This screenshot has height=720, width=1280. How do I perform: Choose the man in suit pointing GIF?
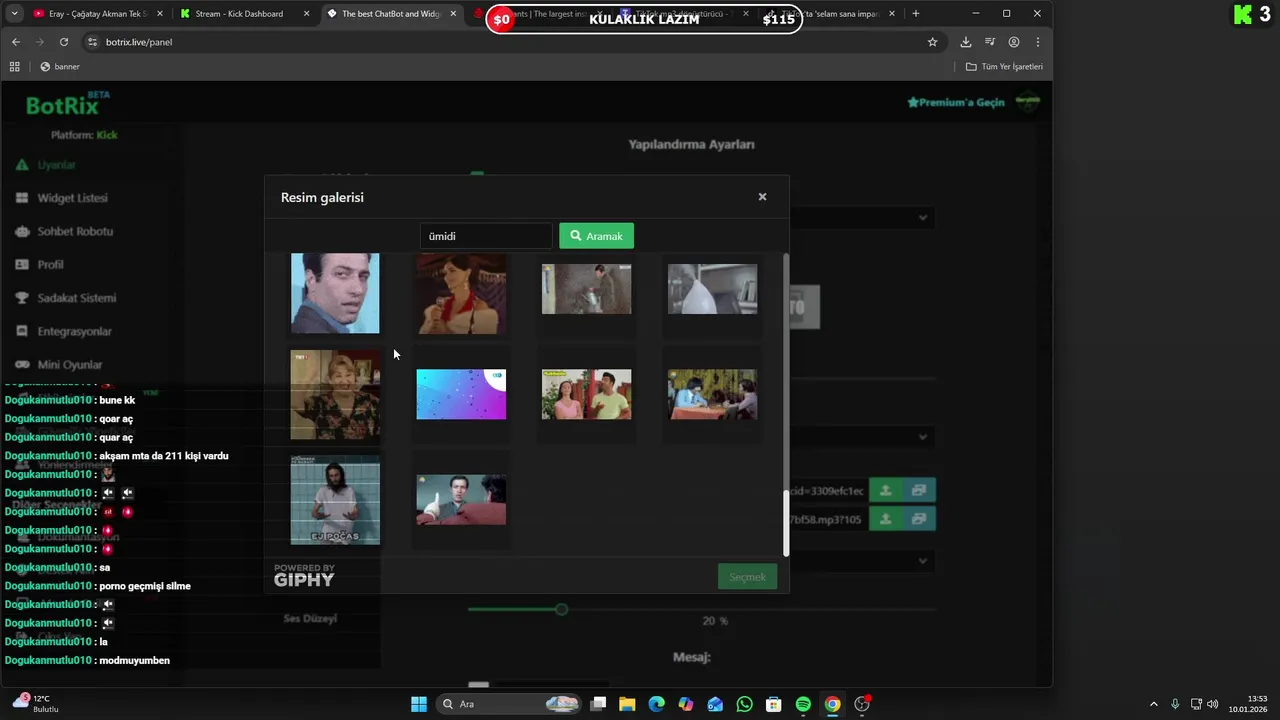pos(461,500)
